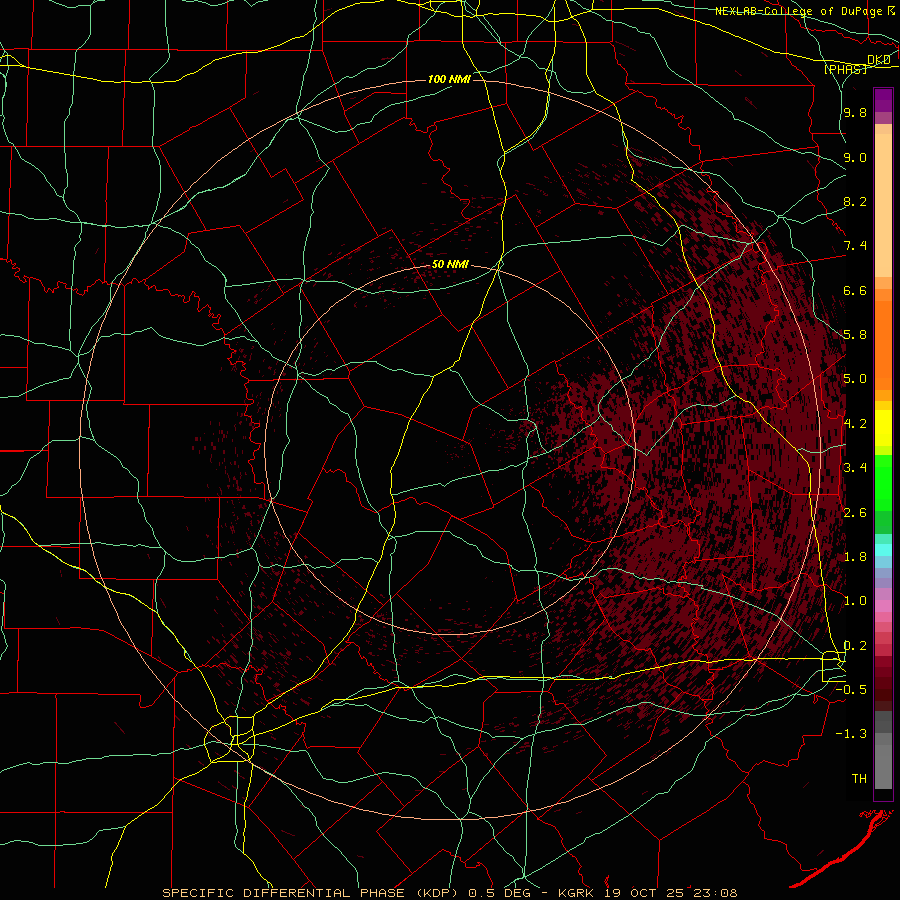Pick the yellow band of the color bar
900x900 pixels.
point(883,428)
